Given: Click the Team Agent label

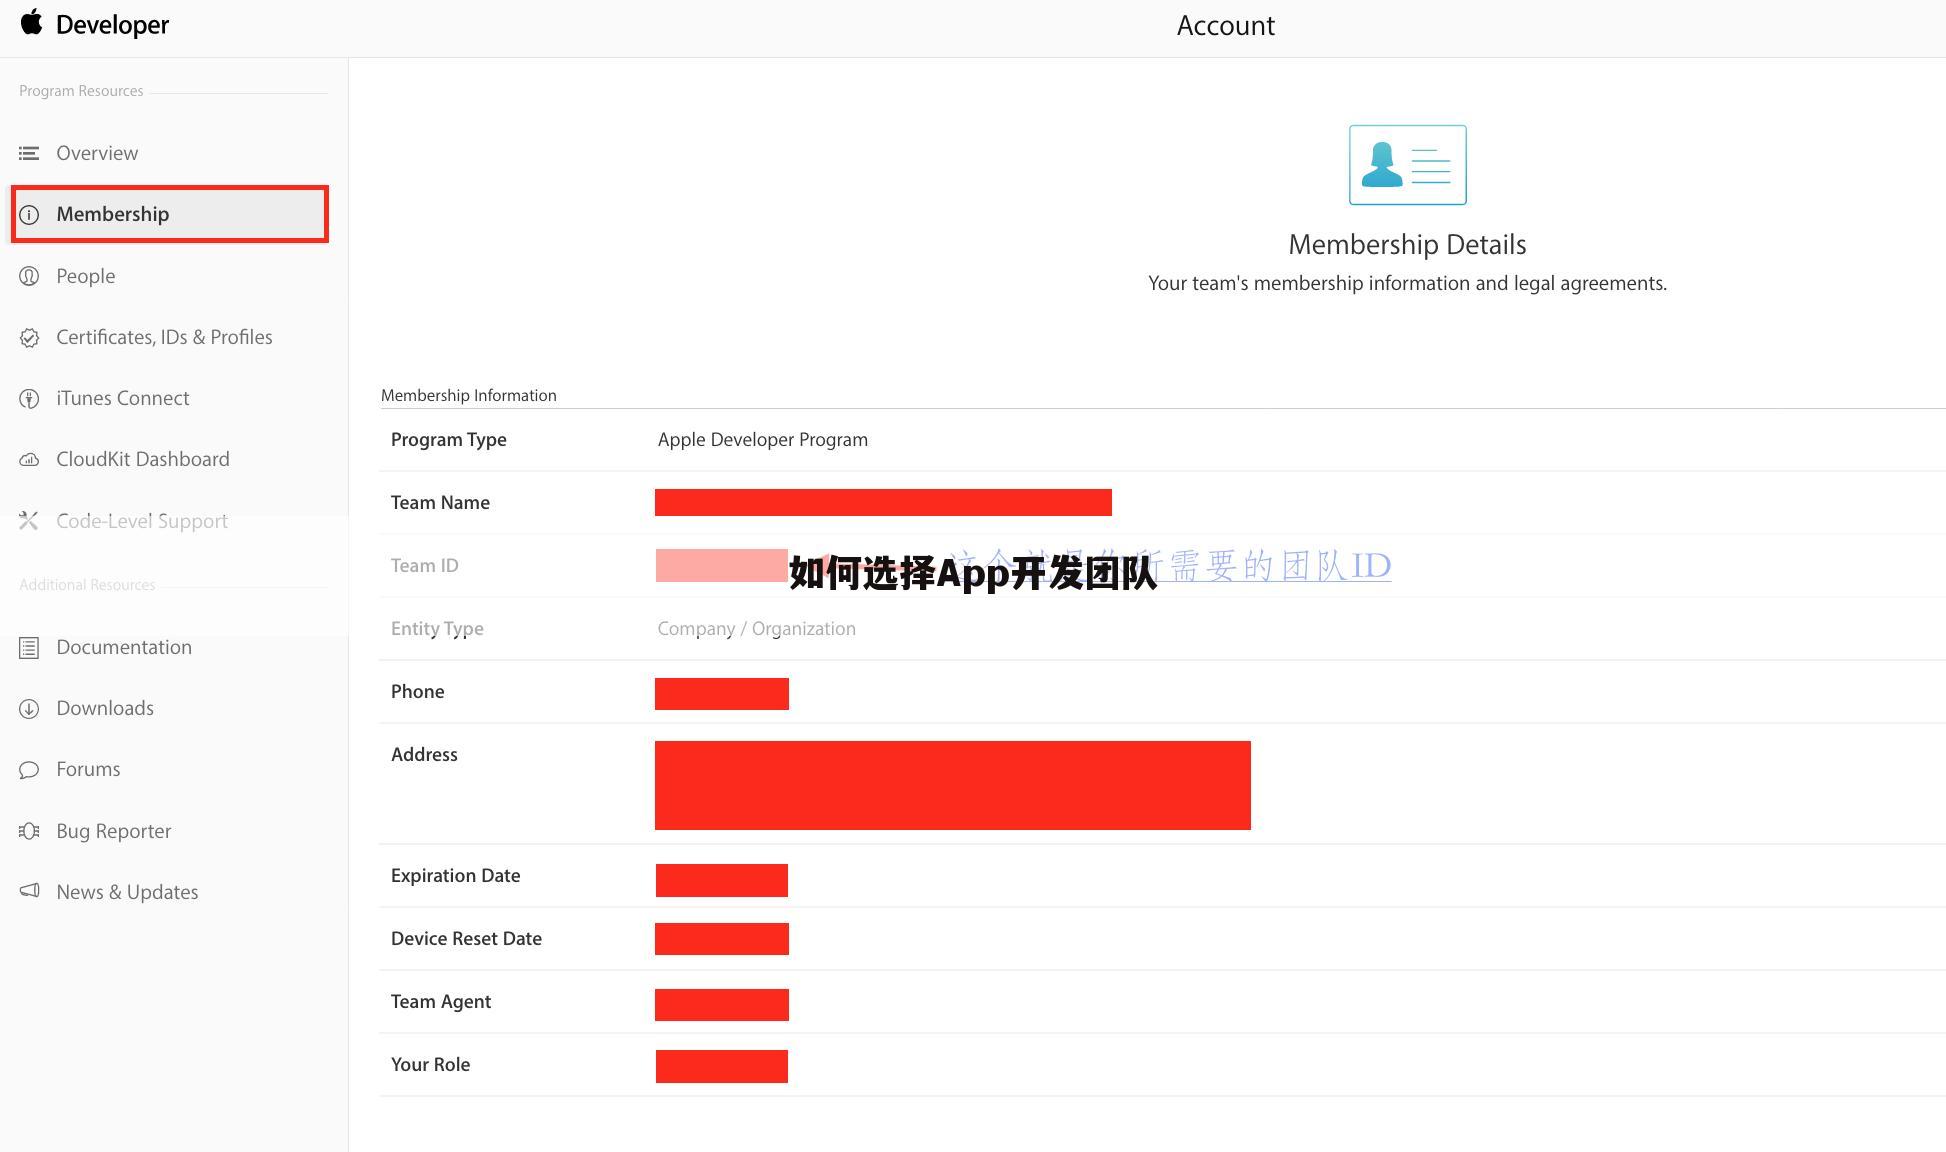Looking at the screenshot, I should point(441,1002).
